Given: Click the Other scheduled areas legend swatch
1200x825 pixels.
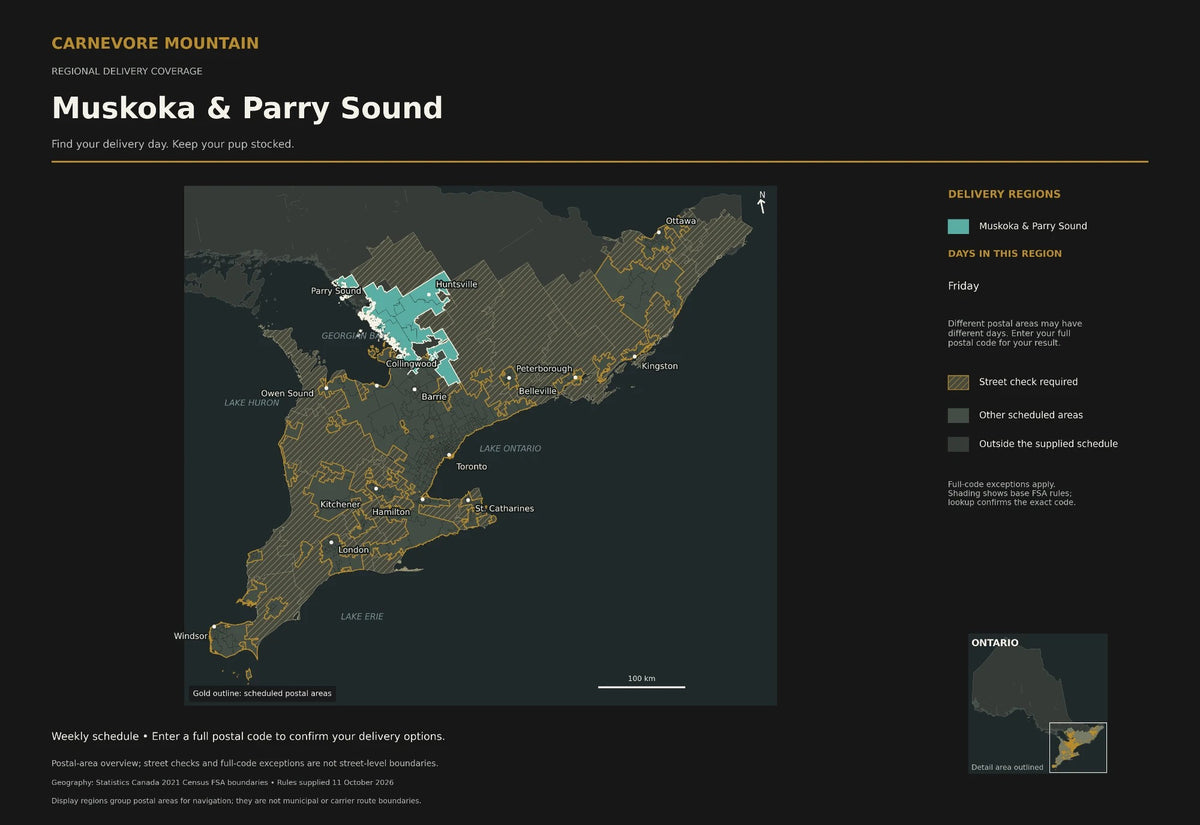Looking at the screenshot, I should [958, 415].
